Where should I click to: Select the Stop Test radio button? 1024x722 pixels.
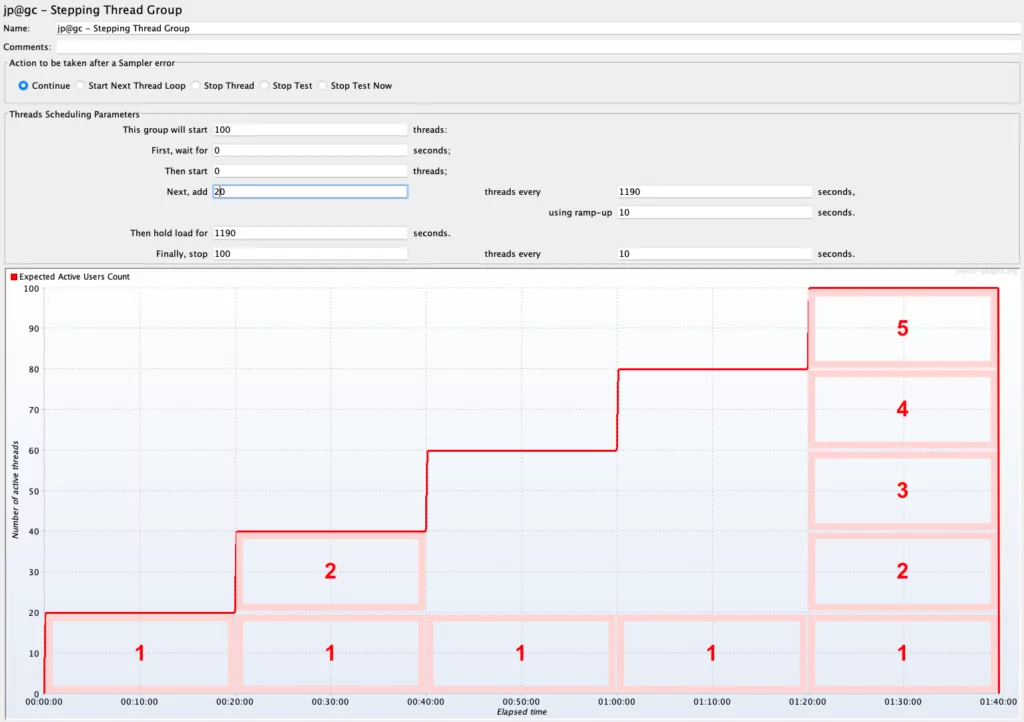coord(264,86)
